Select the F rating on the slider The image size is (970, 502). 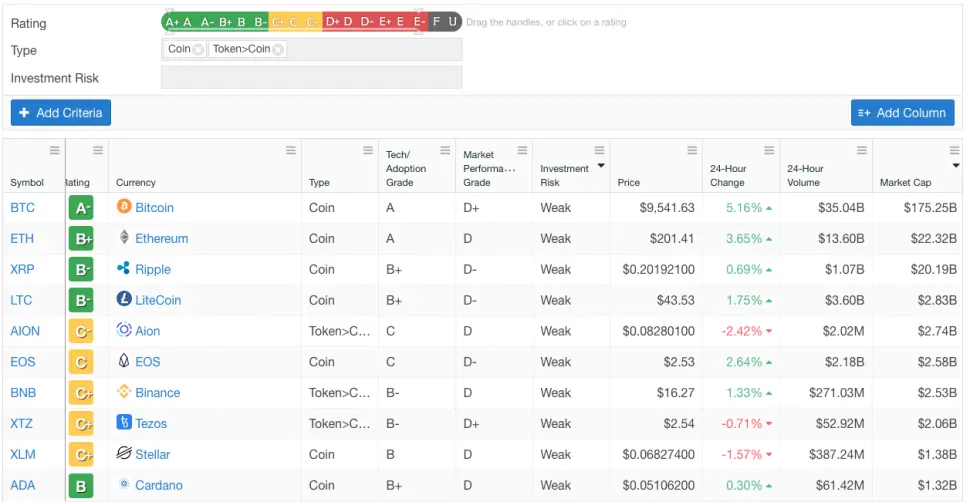(x=437, y=22)
